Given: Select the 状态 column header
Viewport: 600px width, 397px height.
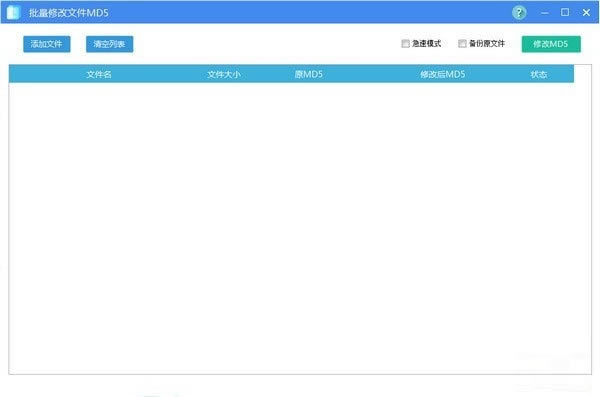Looking at the screenshot, I should (x=538, y=74).
